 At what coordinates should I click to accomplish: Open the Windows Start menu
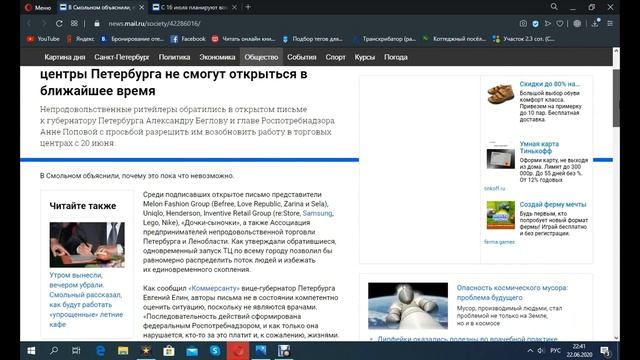(31, 351)
